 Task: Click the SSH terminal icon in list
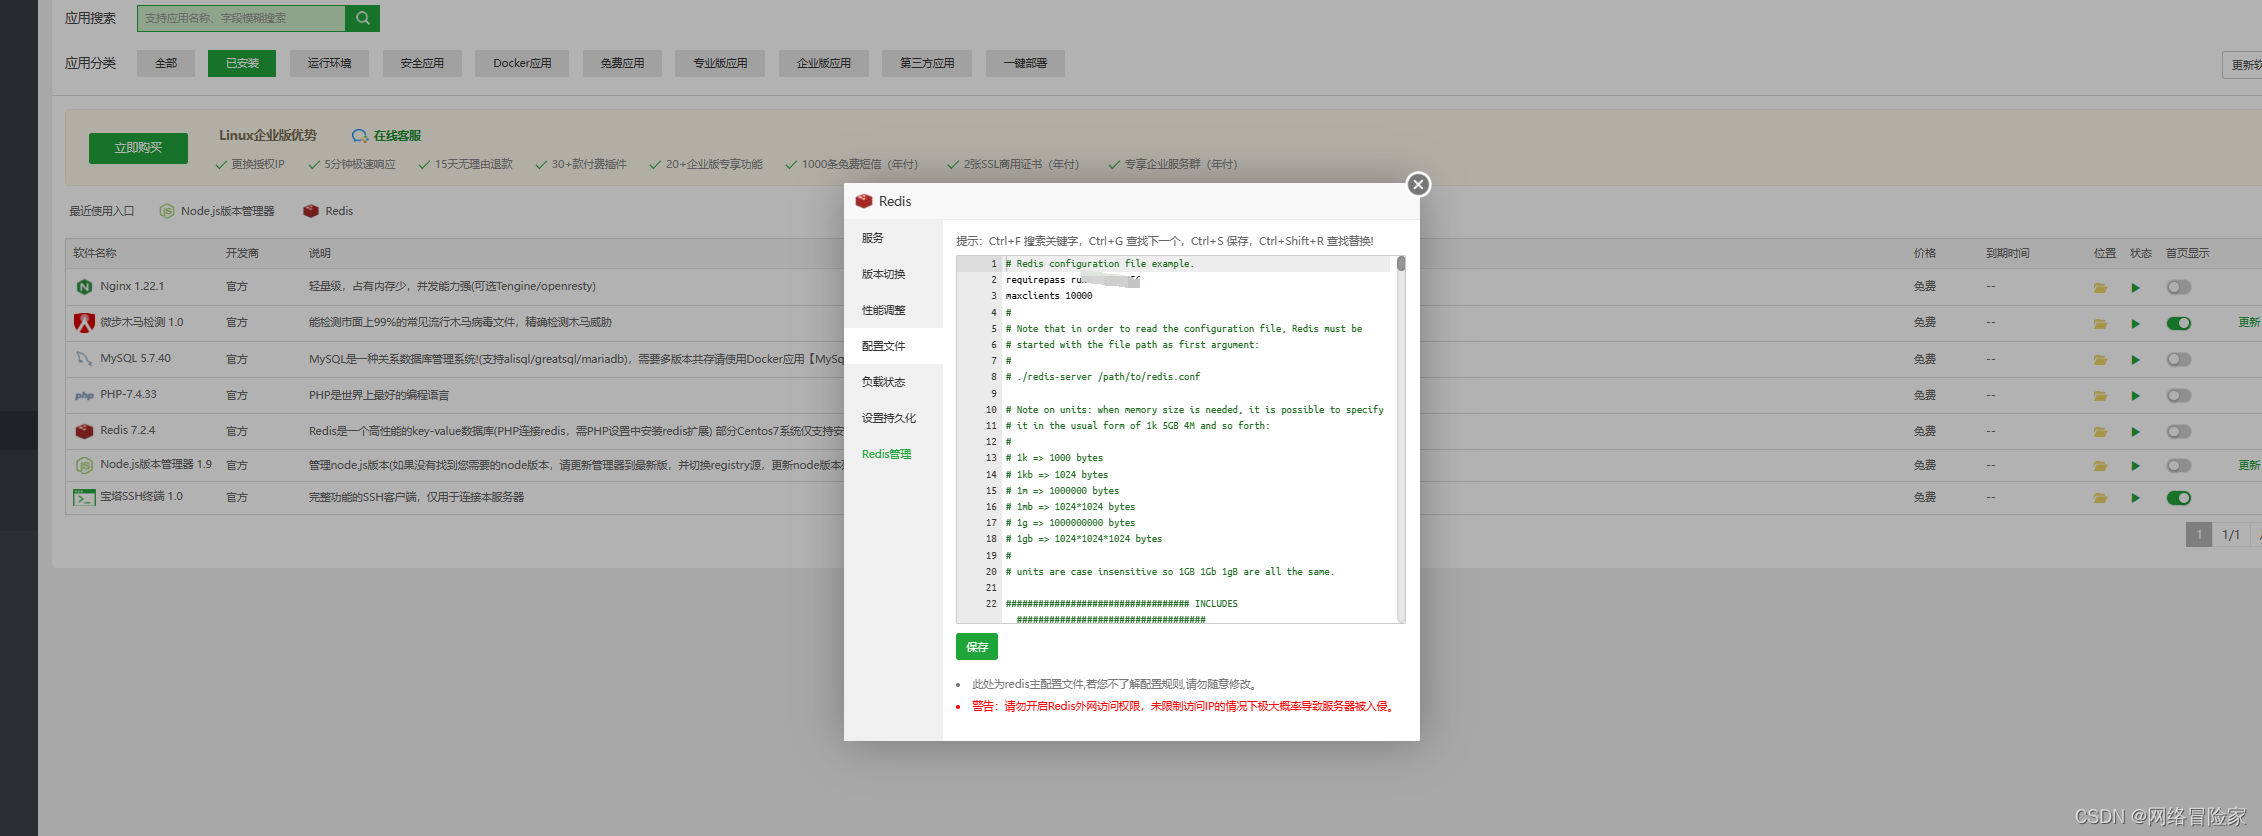[84, 497]
